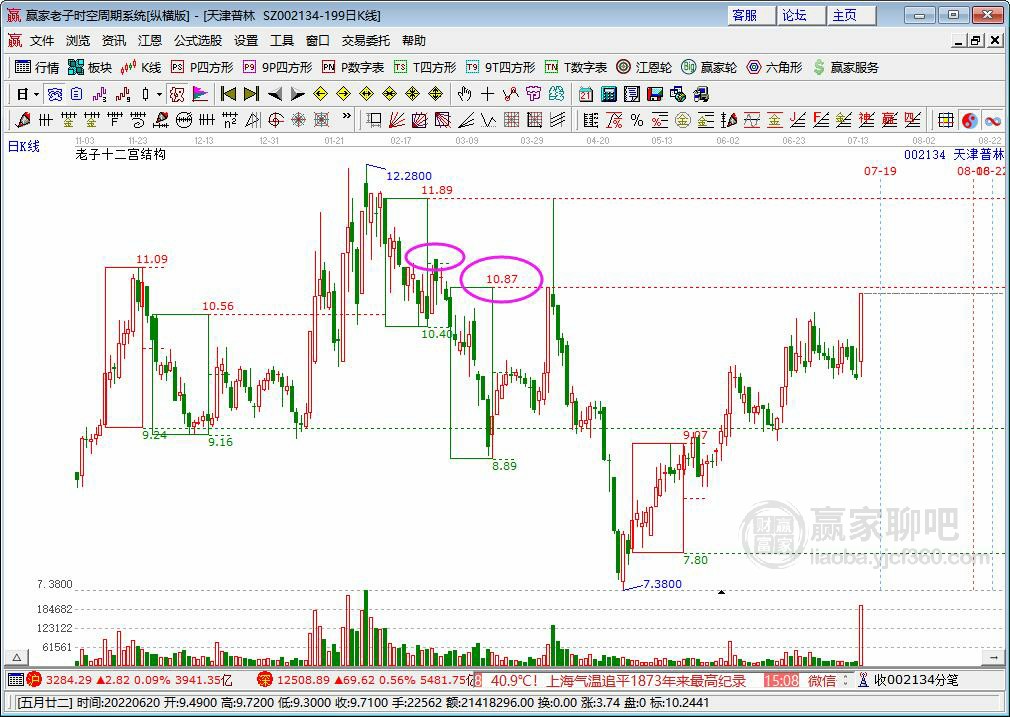Viewport: 1010px width, 717px height.
Task: Open the 赢家轮 wheel tool
Action: (x=709, y=67)
